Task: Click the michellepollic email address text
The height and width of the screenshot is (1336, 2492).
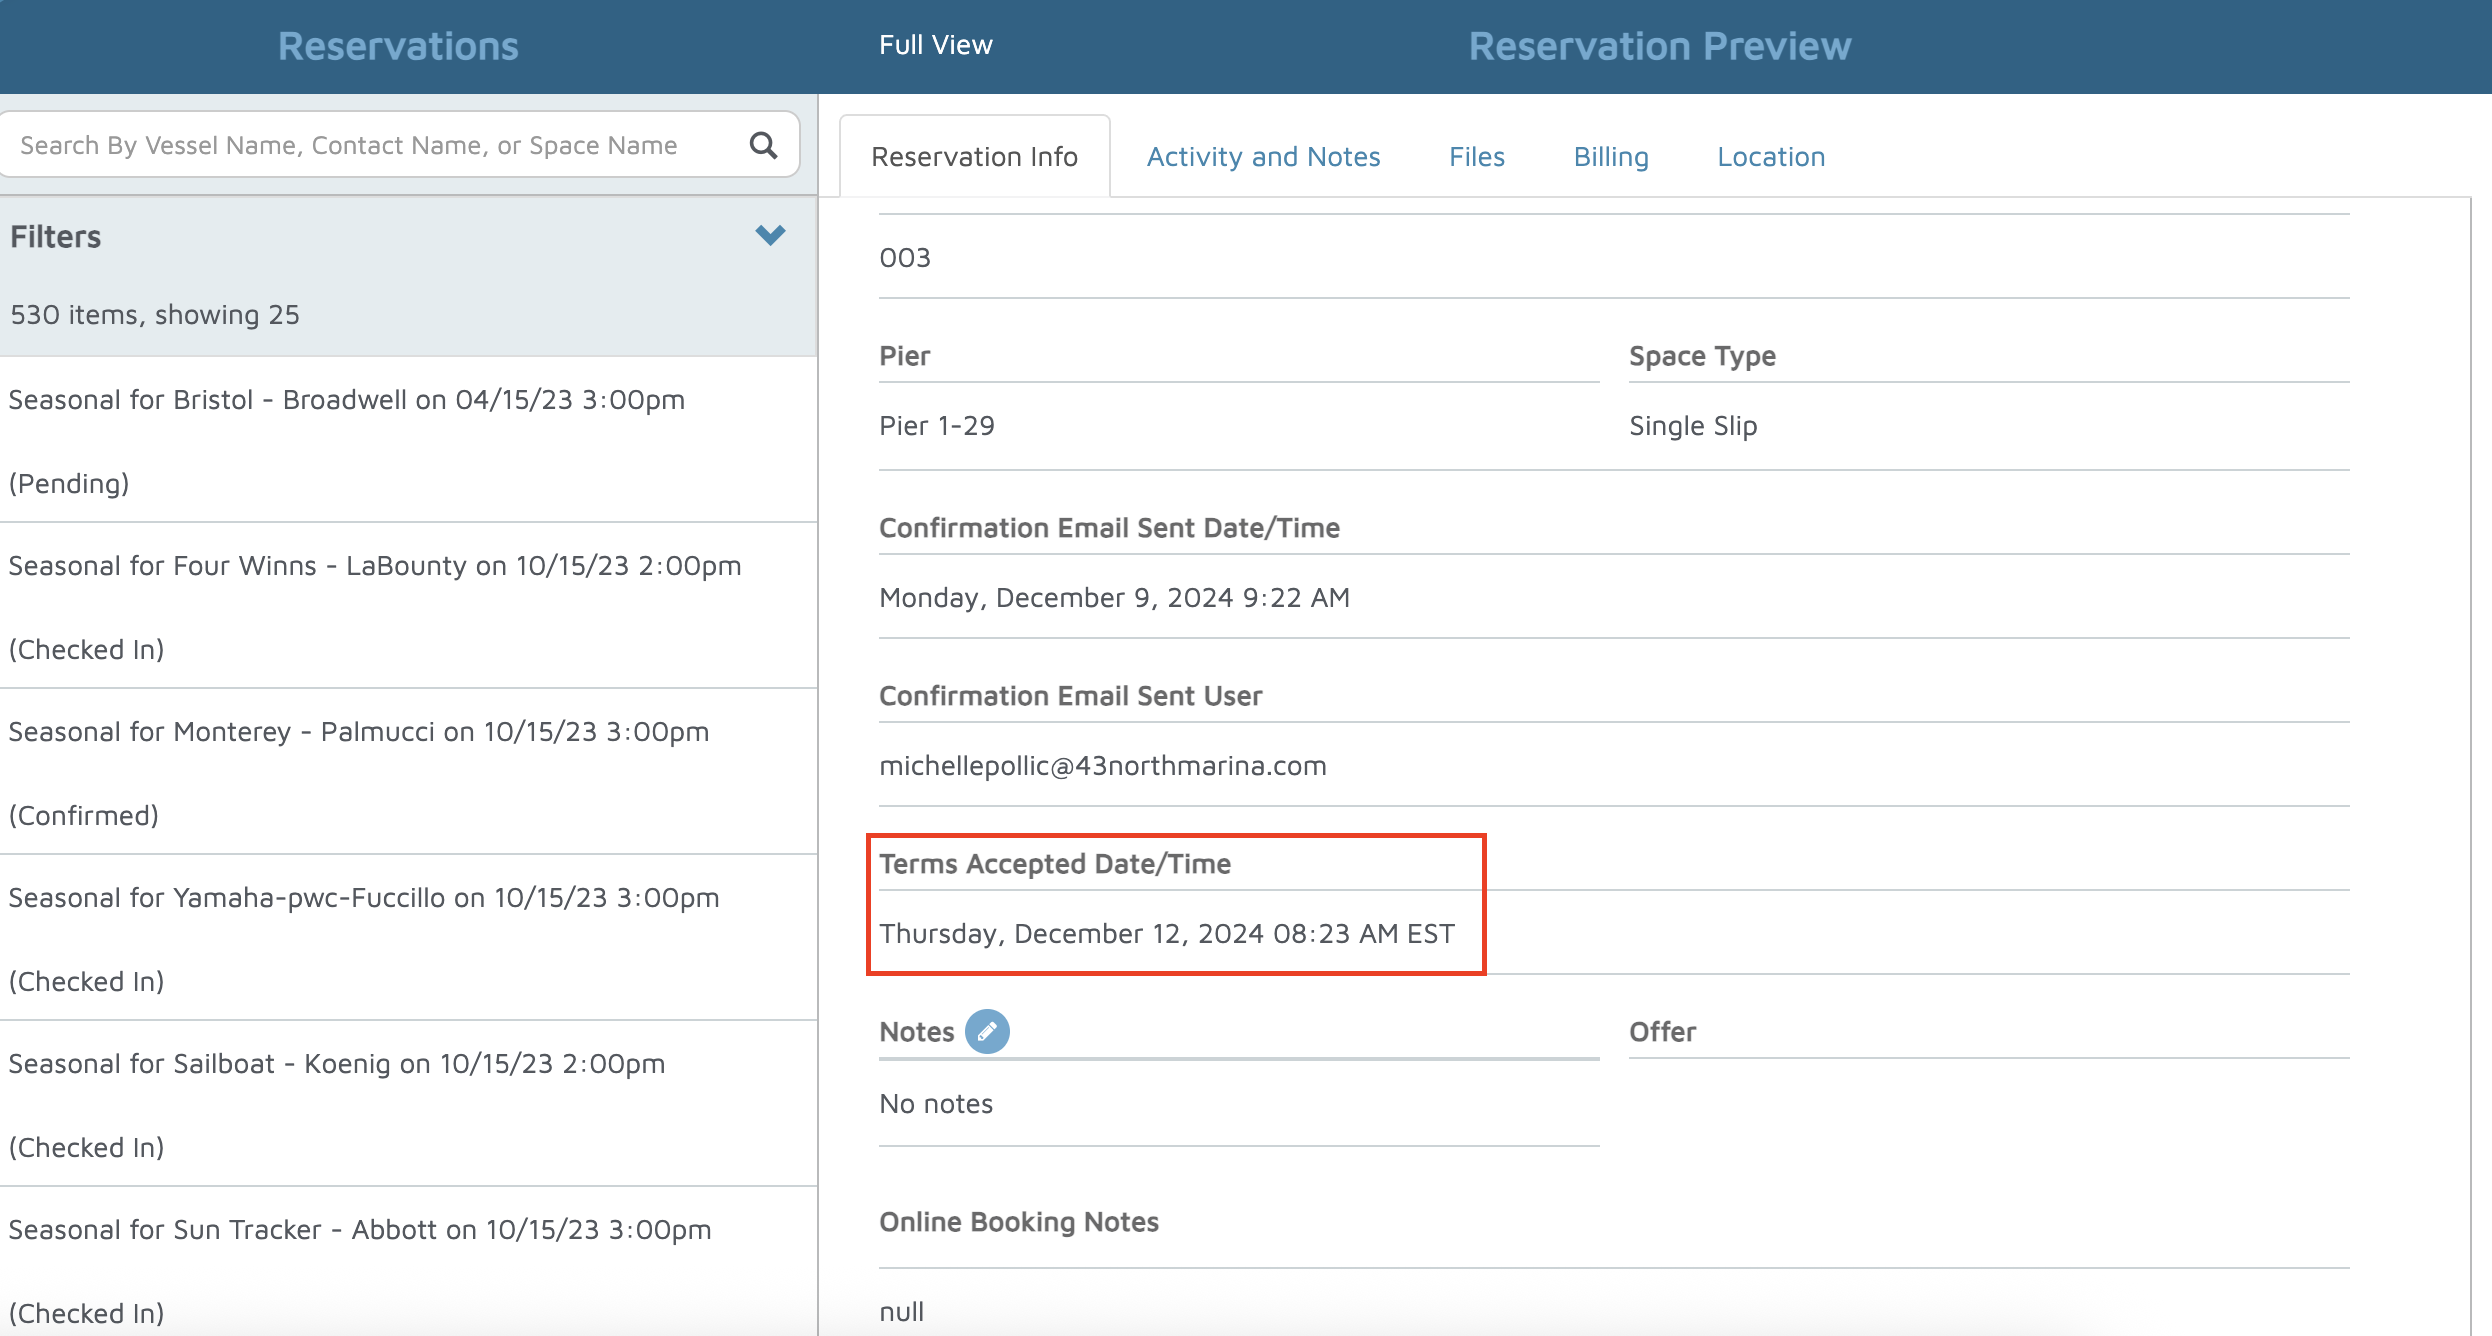Action: pyautogui.click(x=1102, y=766)
